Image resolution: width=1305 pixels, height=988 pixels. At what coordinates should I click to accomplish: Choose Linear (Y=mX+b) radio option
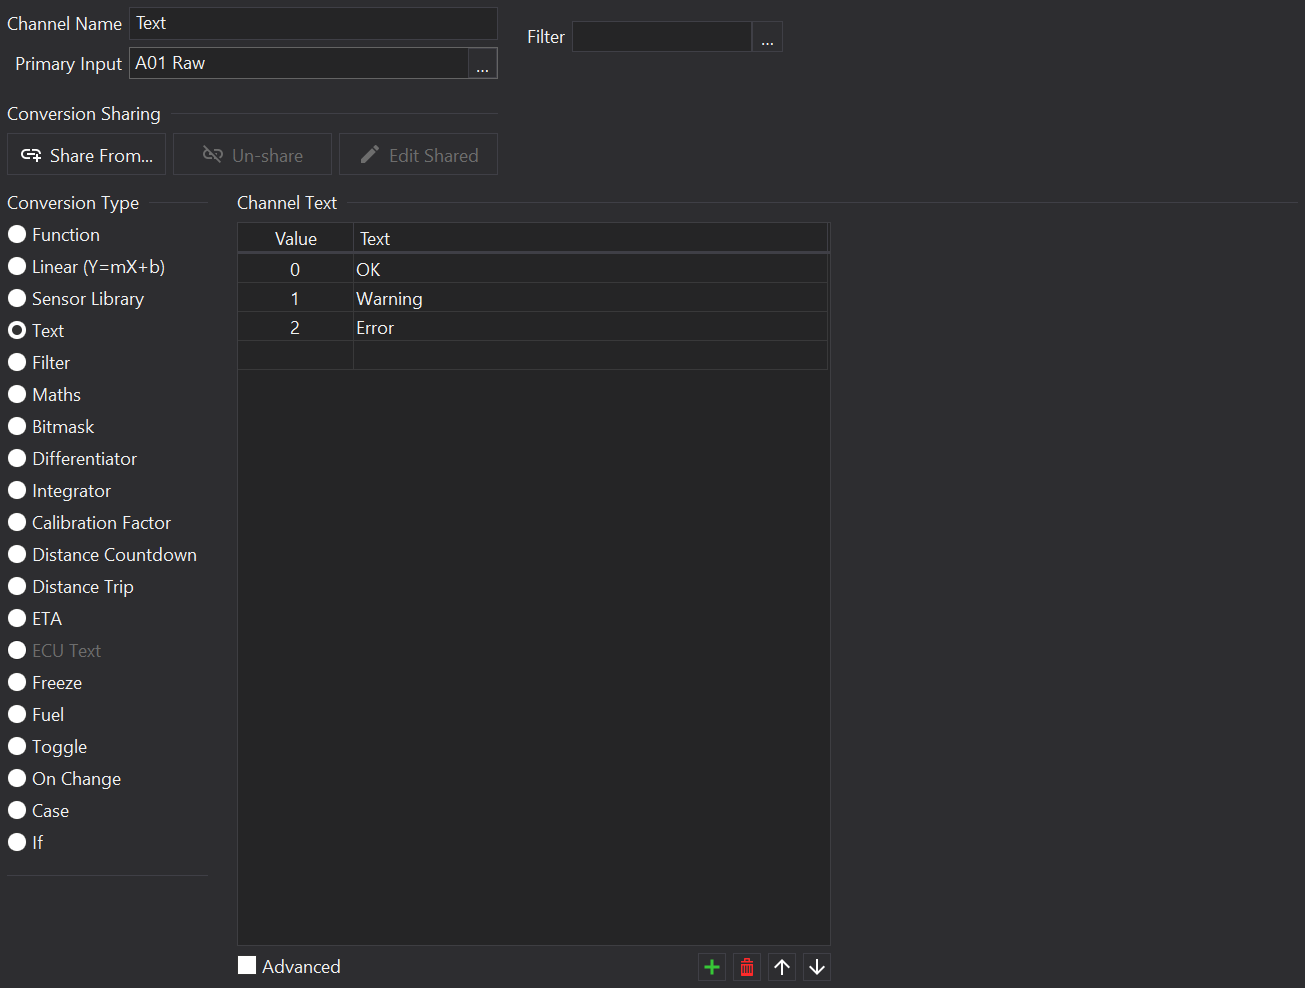(18, 267)
